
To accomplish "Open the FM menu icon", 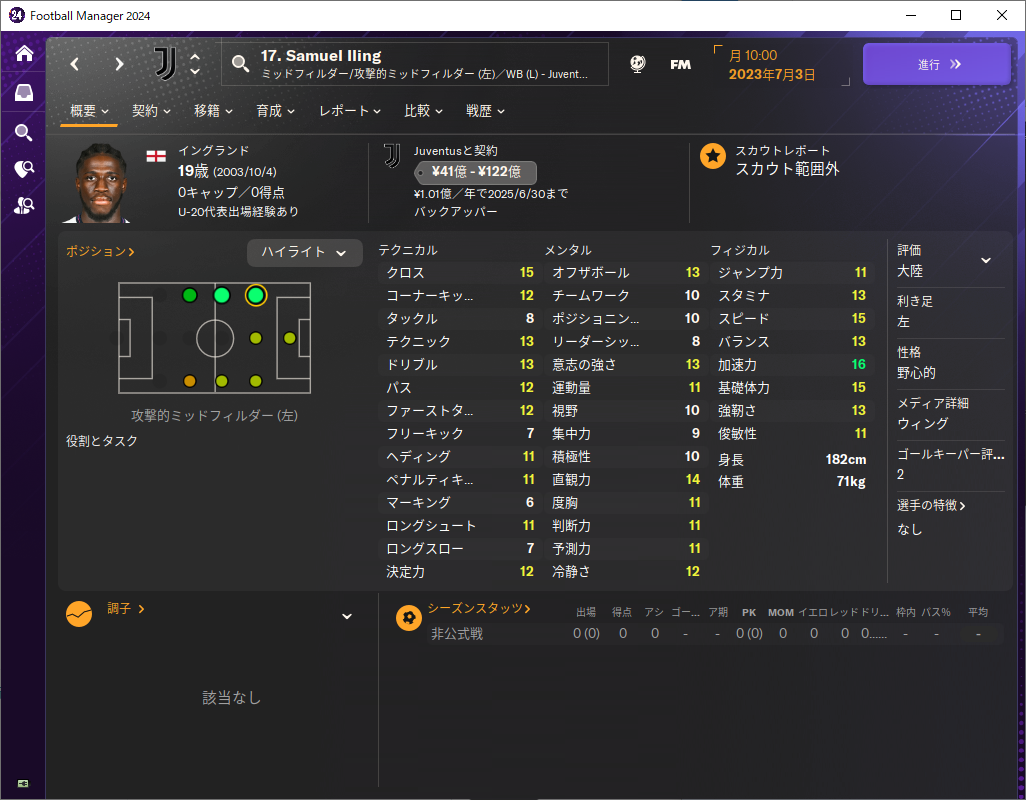I will click(x=681, y=64).
